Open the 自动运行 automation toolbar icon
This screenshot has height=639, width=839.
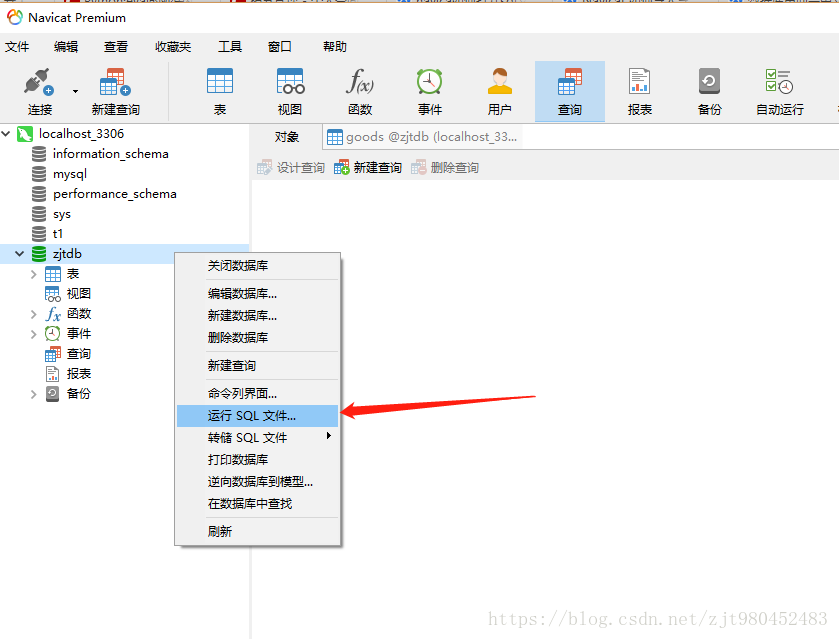pos(779,81)
